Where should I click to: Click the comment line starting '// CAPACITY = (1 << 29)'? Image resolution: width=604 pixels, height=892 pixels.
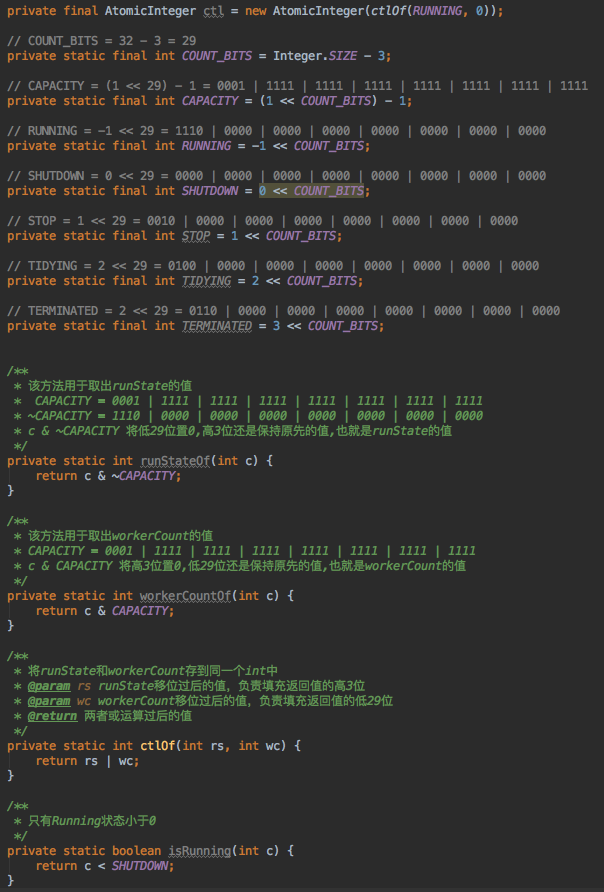[297, 86]
